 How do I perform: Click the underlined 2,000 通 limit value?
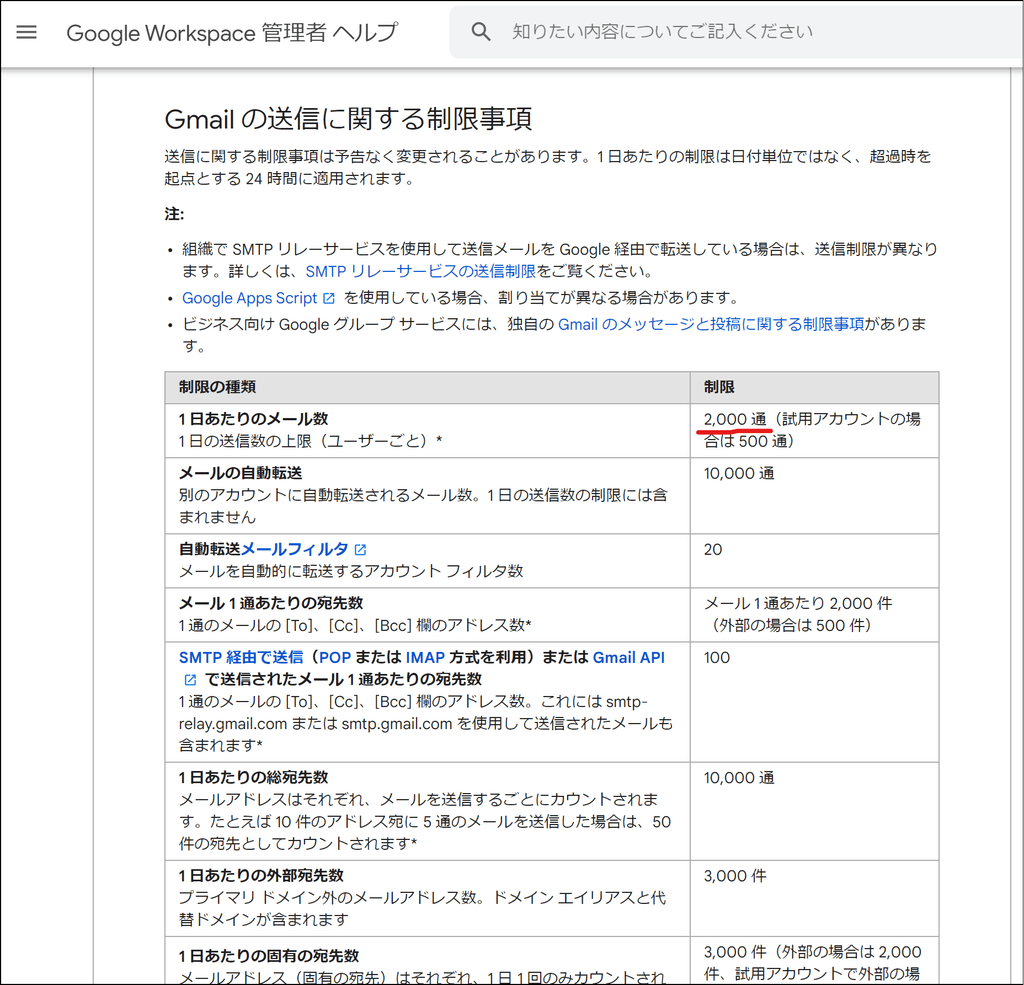tap(735, 419)
